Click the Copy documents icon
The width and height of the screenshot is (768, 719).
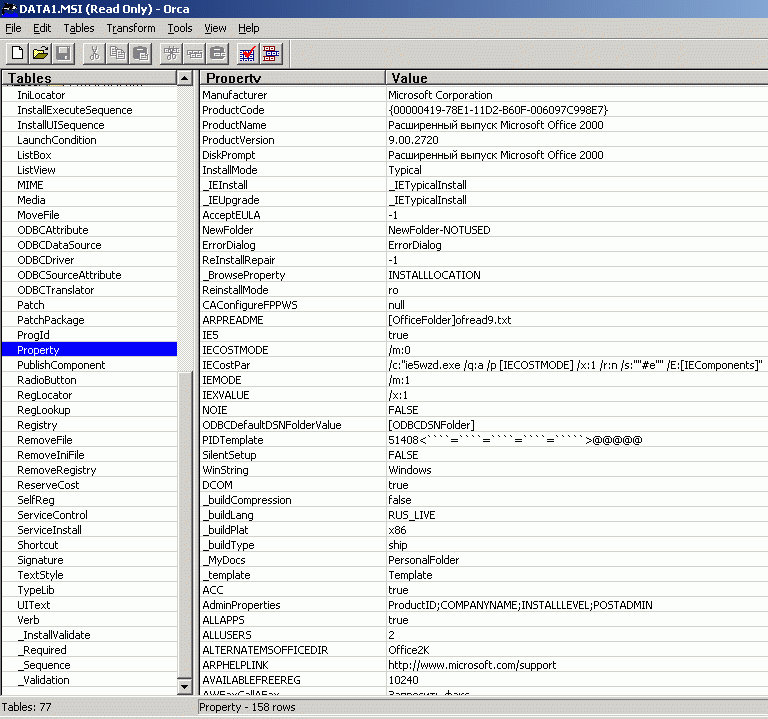(118, 53)
